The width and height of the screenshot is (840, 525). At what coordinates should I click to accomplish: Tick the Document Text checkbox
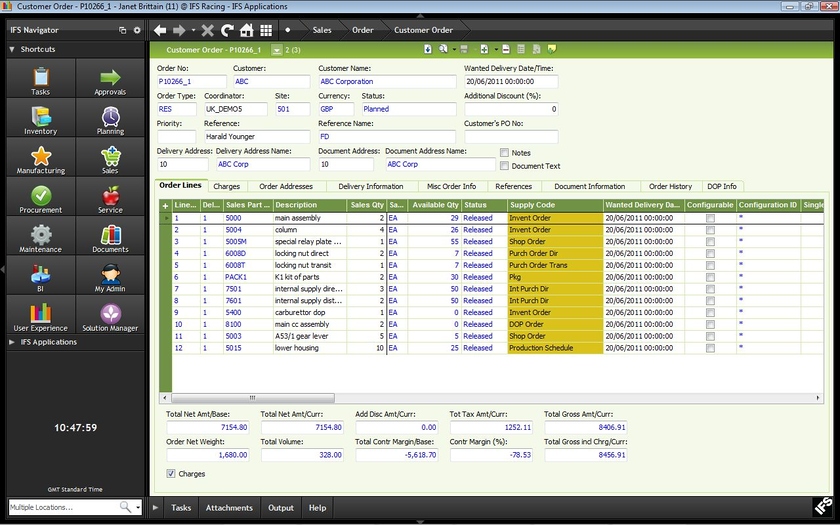505,166
